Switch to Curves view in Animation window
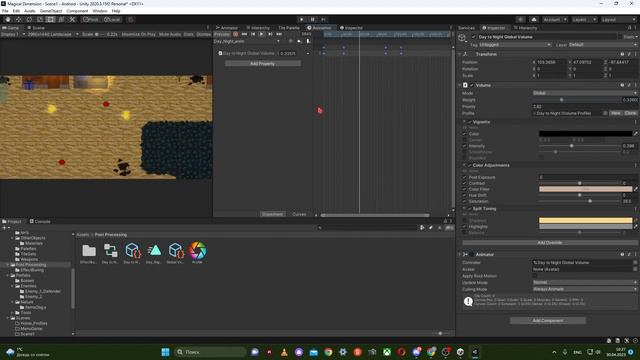Screen dimensions: 640x360 point(299,214)
